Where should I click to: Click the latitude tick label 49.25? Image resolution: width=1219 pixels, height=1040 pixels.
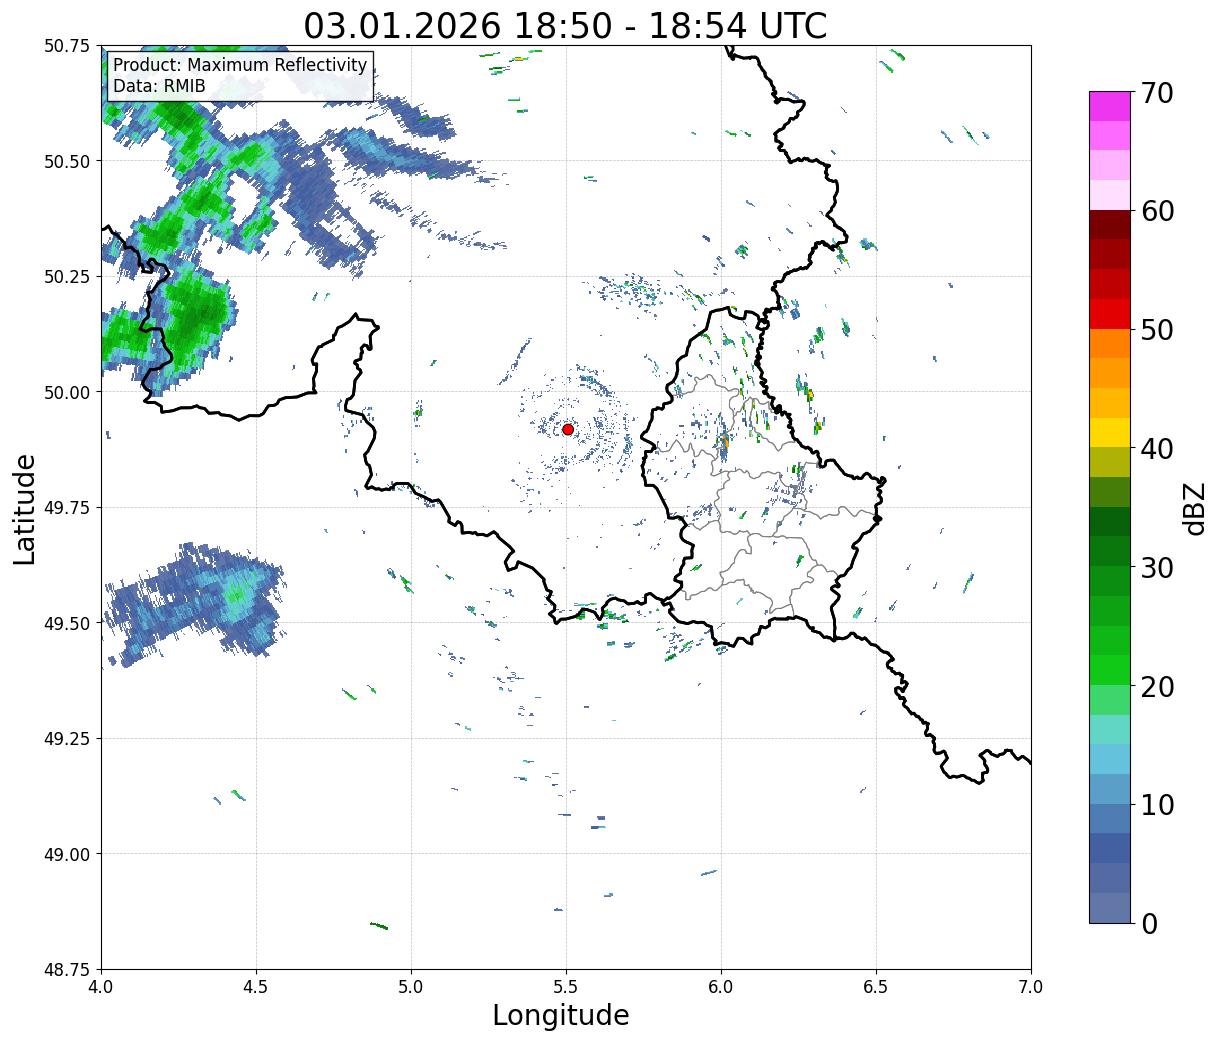pos(67,739)
